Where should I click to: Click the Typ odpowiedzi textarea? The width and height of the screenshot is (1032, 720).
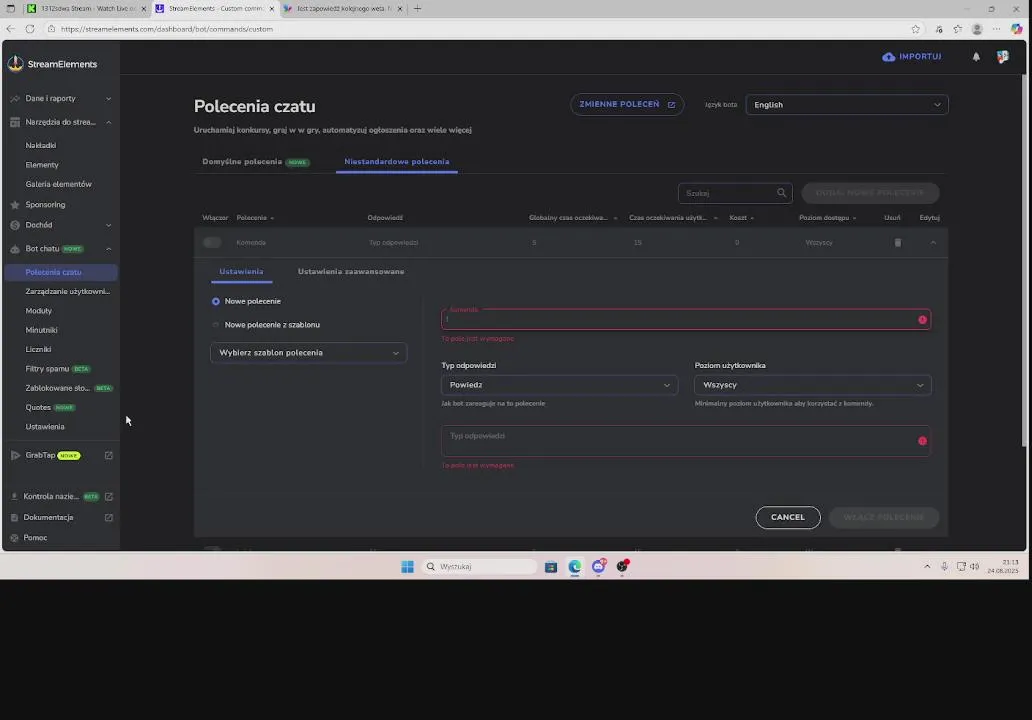(x=686, y=441)
